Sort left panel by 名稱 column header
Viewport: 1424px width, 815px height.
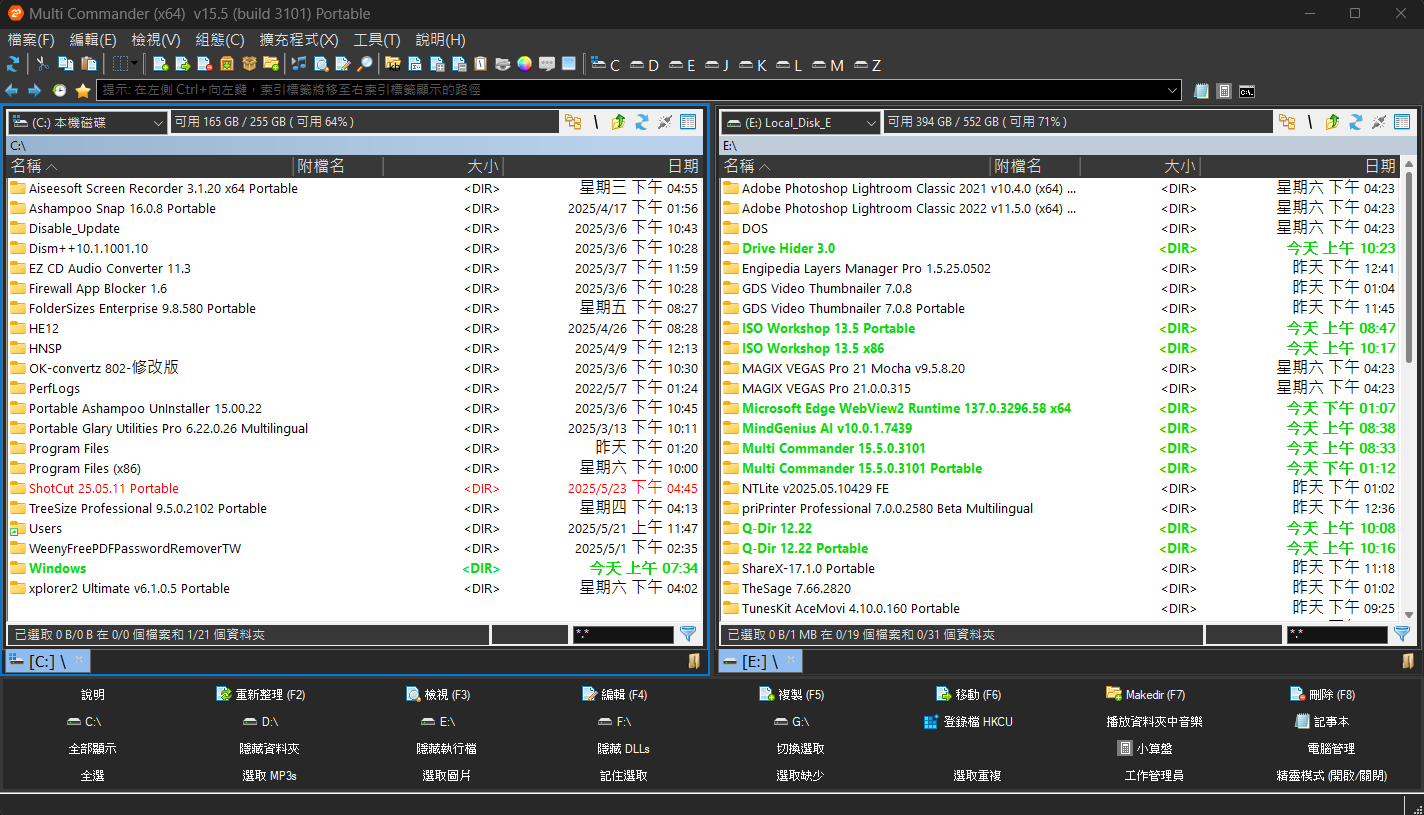[x=150, y=166]
